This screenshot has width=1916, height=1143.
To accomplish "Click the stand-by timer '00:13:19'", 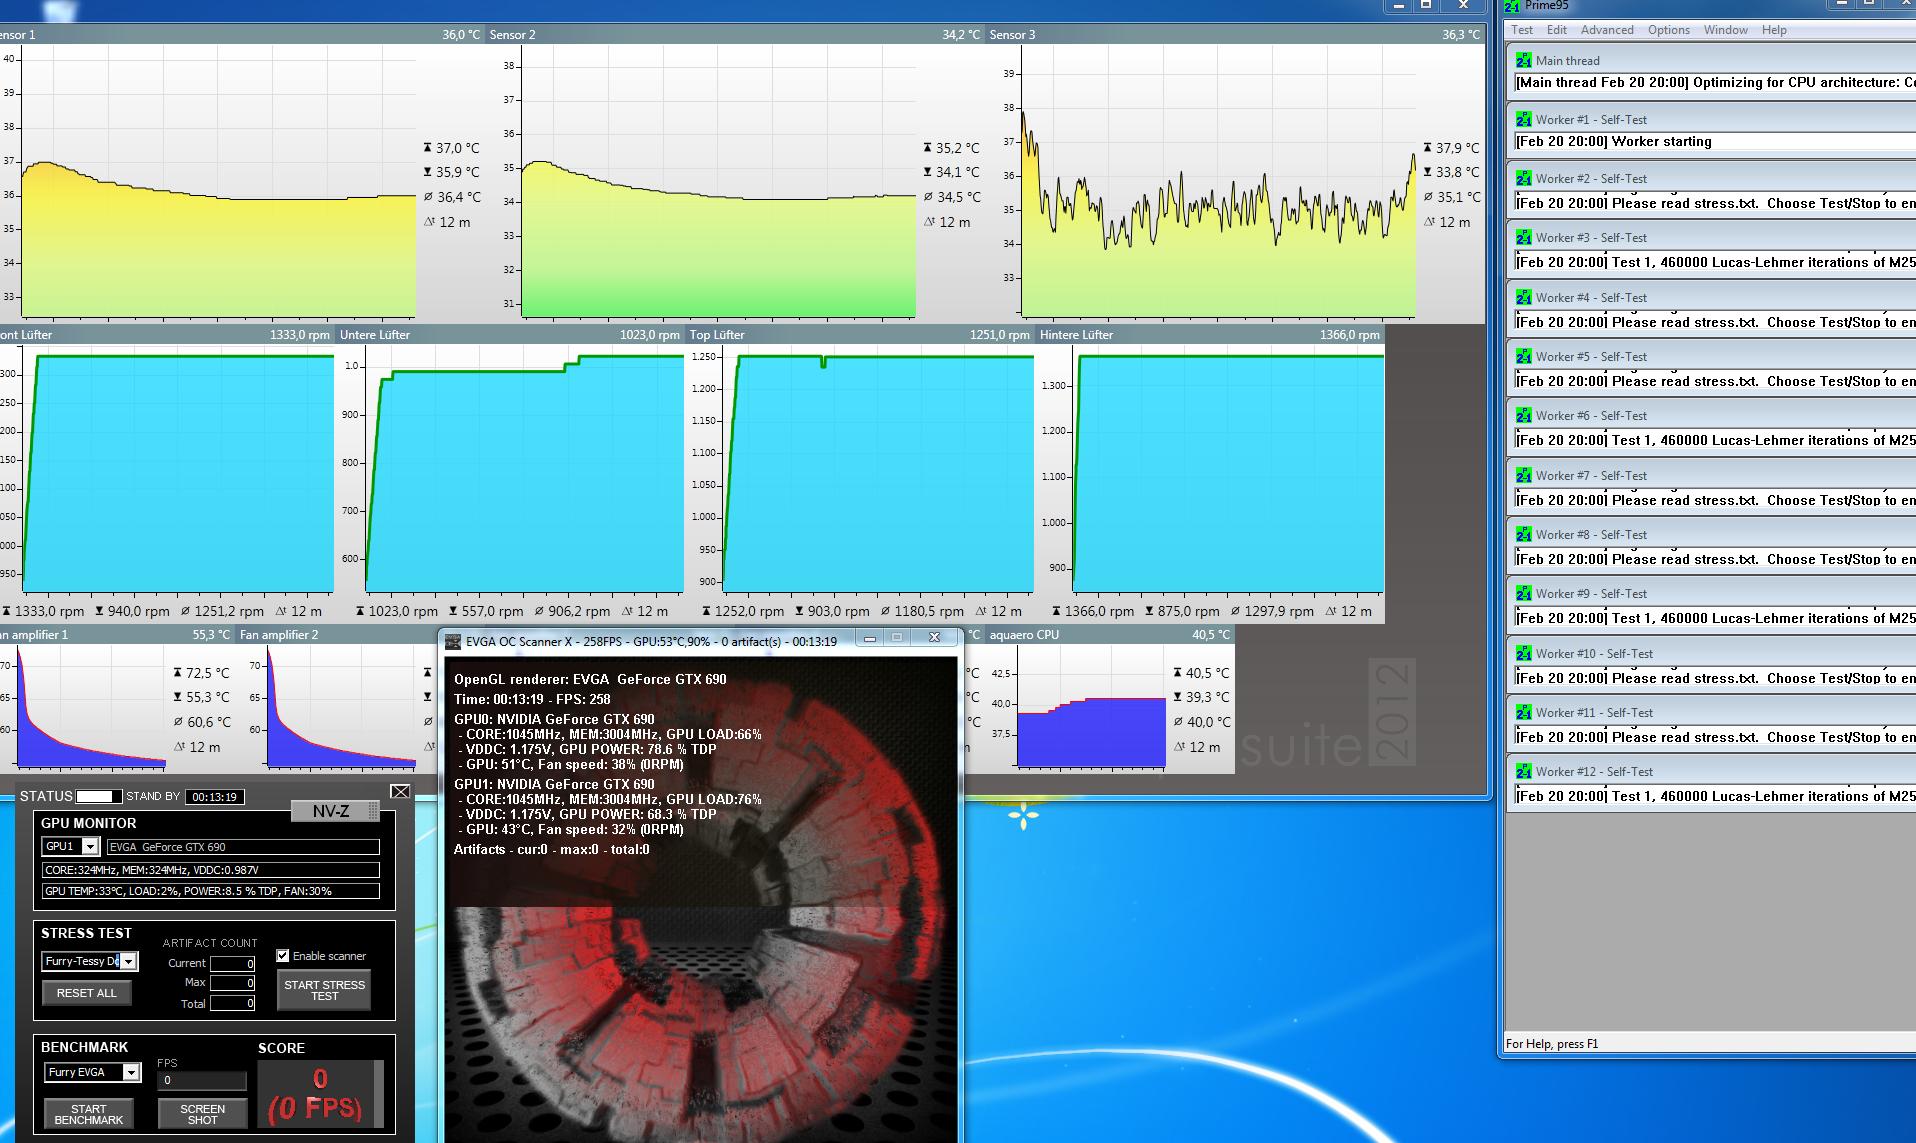I will pos(215,797).
